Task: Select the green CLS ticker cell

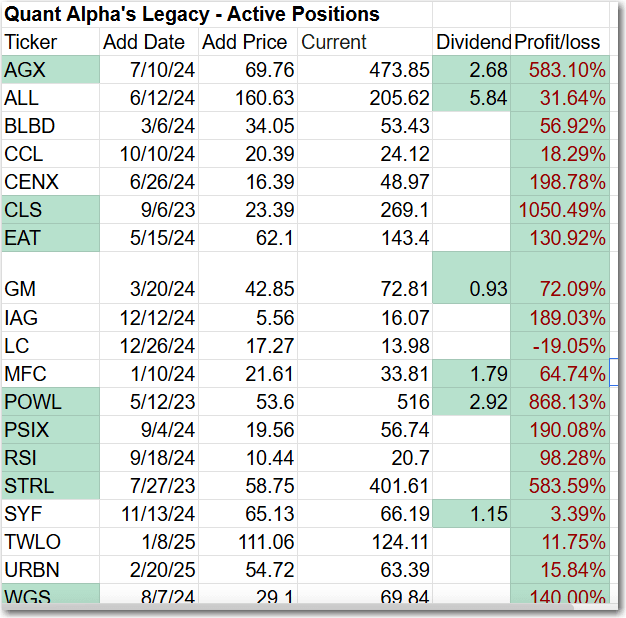Action: pos(50,210)
